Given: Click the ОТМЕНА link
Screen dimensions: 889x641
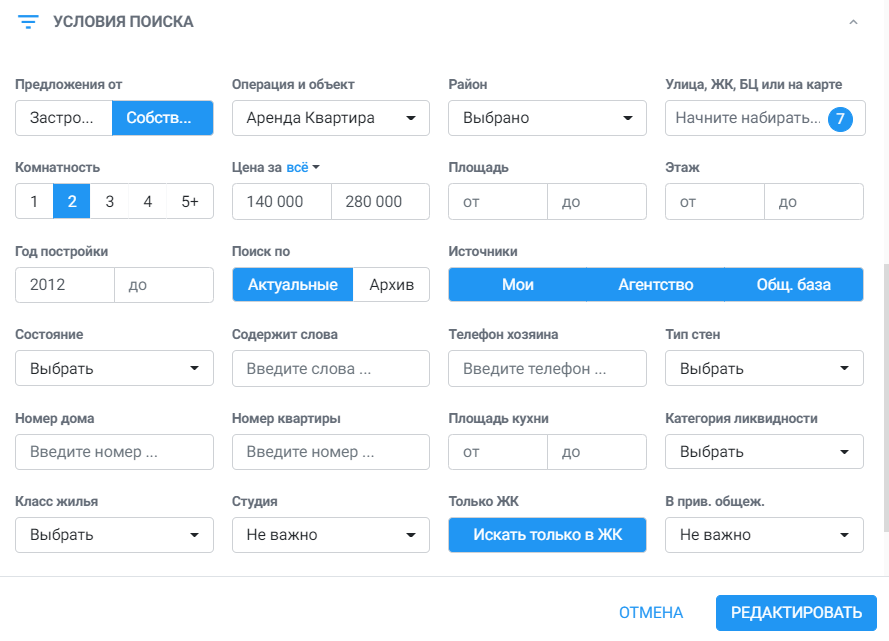Looking at the screenshot, I should pos(651,613).
